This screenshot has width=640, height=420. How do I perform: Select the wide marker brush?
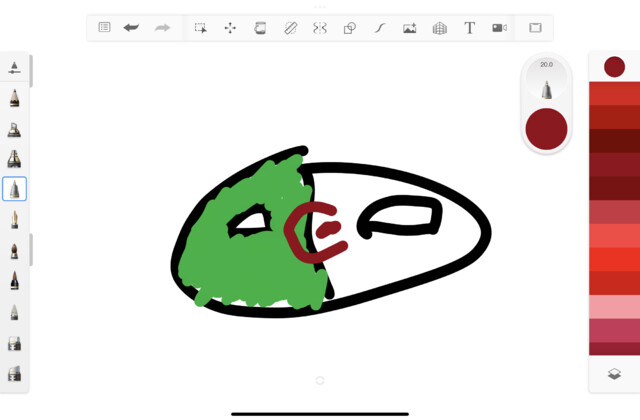click(x=14, y=159)
